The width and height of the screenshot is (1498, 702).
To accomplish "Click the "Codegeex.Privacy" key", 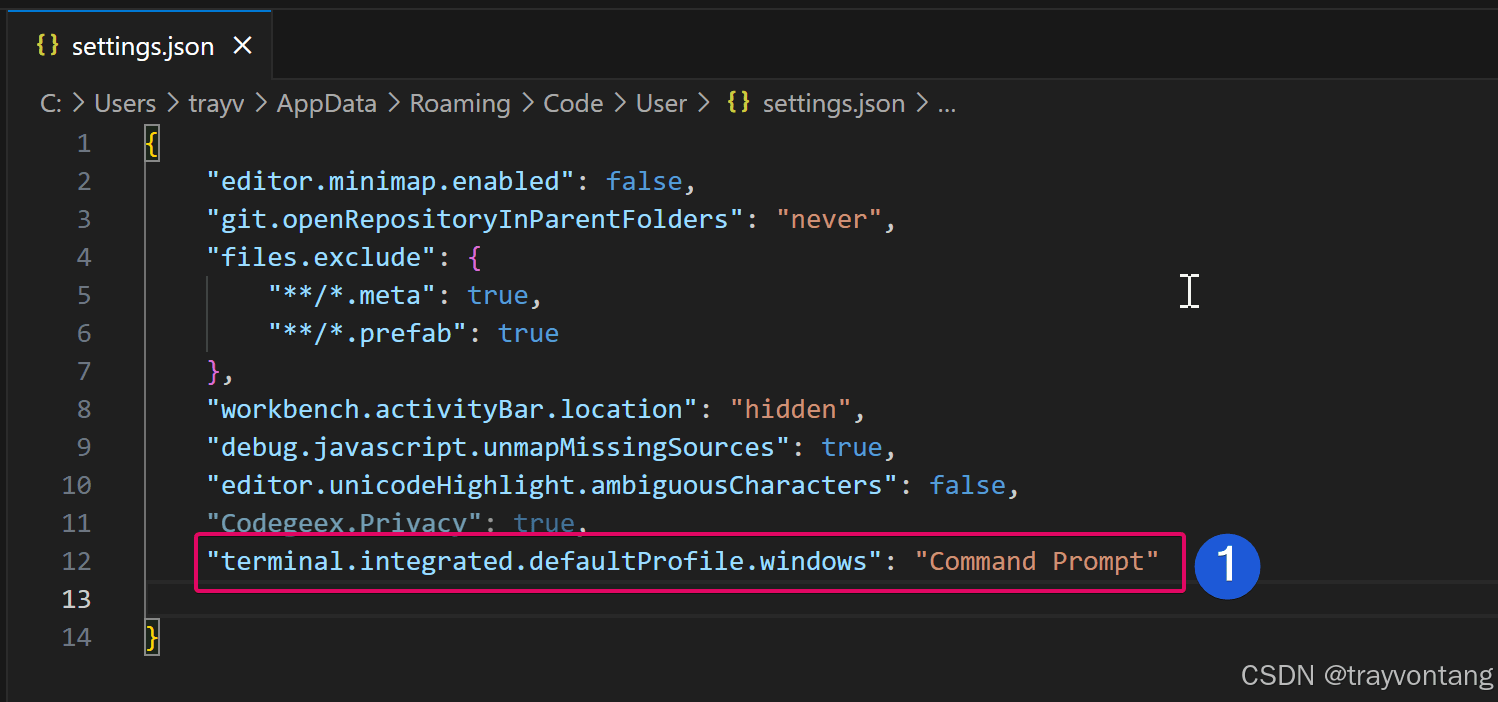I will click(344, 523).
